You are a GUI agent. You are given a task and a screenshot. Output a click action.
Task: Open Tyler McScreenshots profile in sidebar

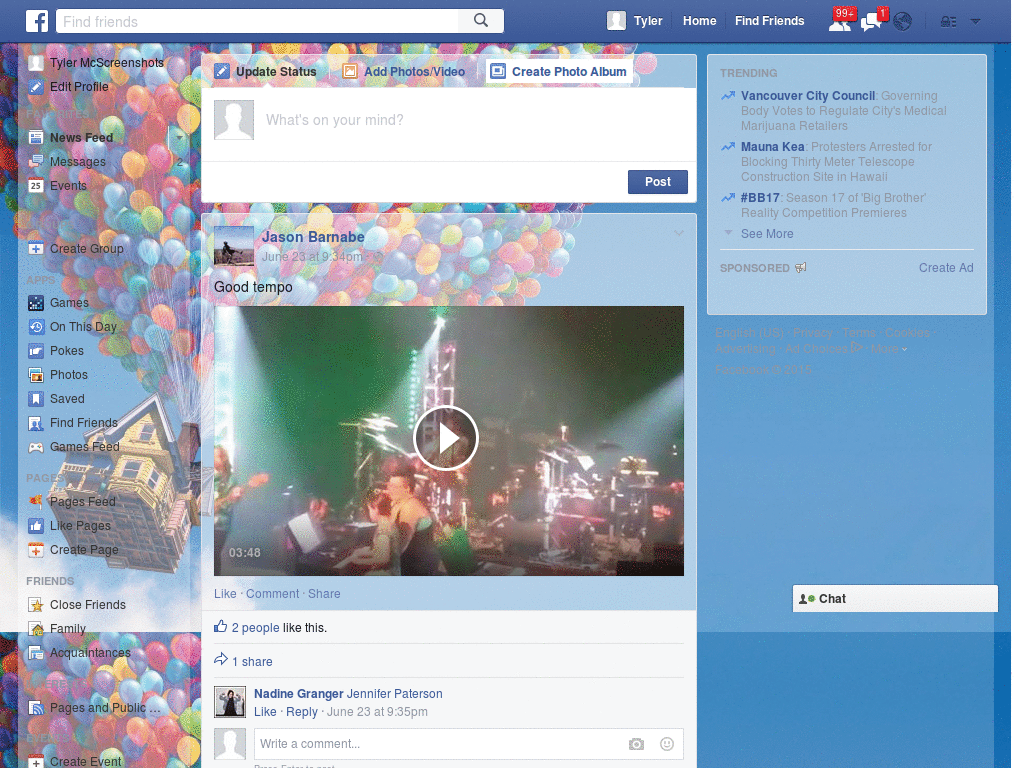click(x=106, y=63)
